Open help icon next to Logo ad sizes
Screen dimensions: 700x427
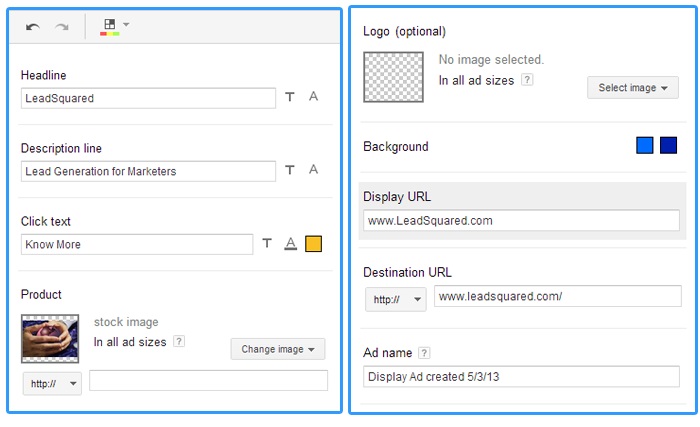(527, 80)
